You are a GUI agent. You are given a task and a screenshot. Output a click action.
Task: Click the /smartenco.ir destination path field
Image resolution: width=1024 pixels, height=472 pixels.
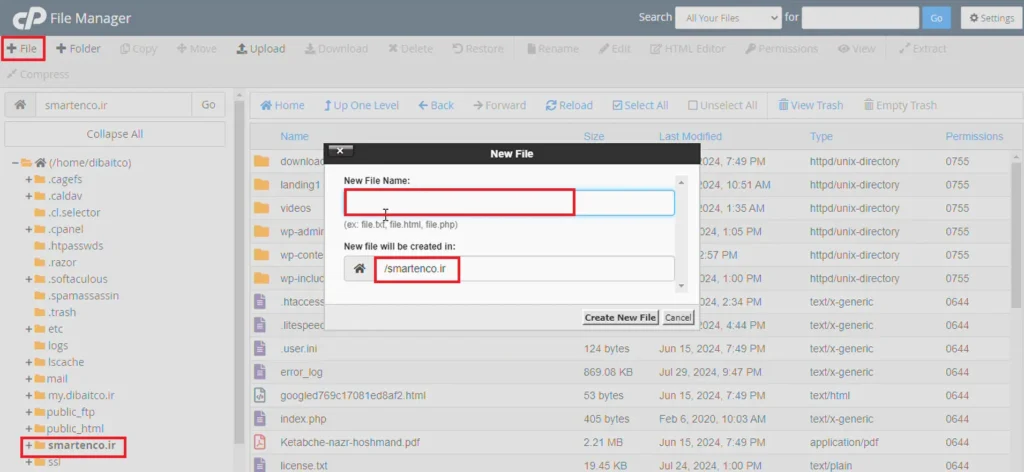click(524, 268)
